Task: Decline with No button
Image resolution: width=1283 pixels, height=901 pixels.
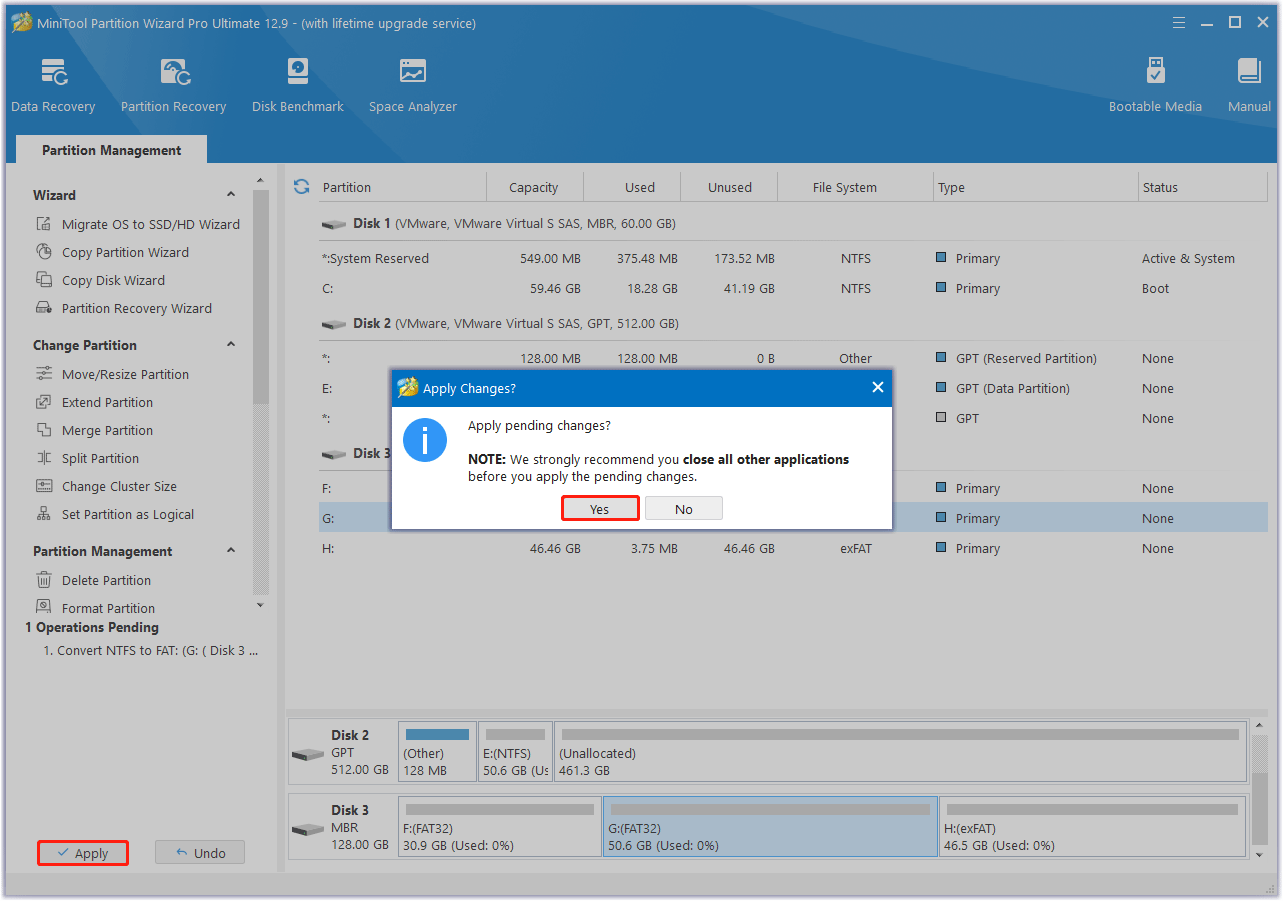Action: [x=684, y=509]
